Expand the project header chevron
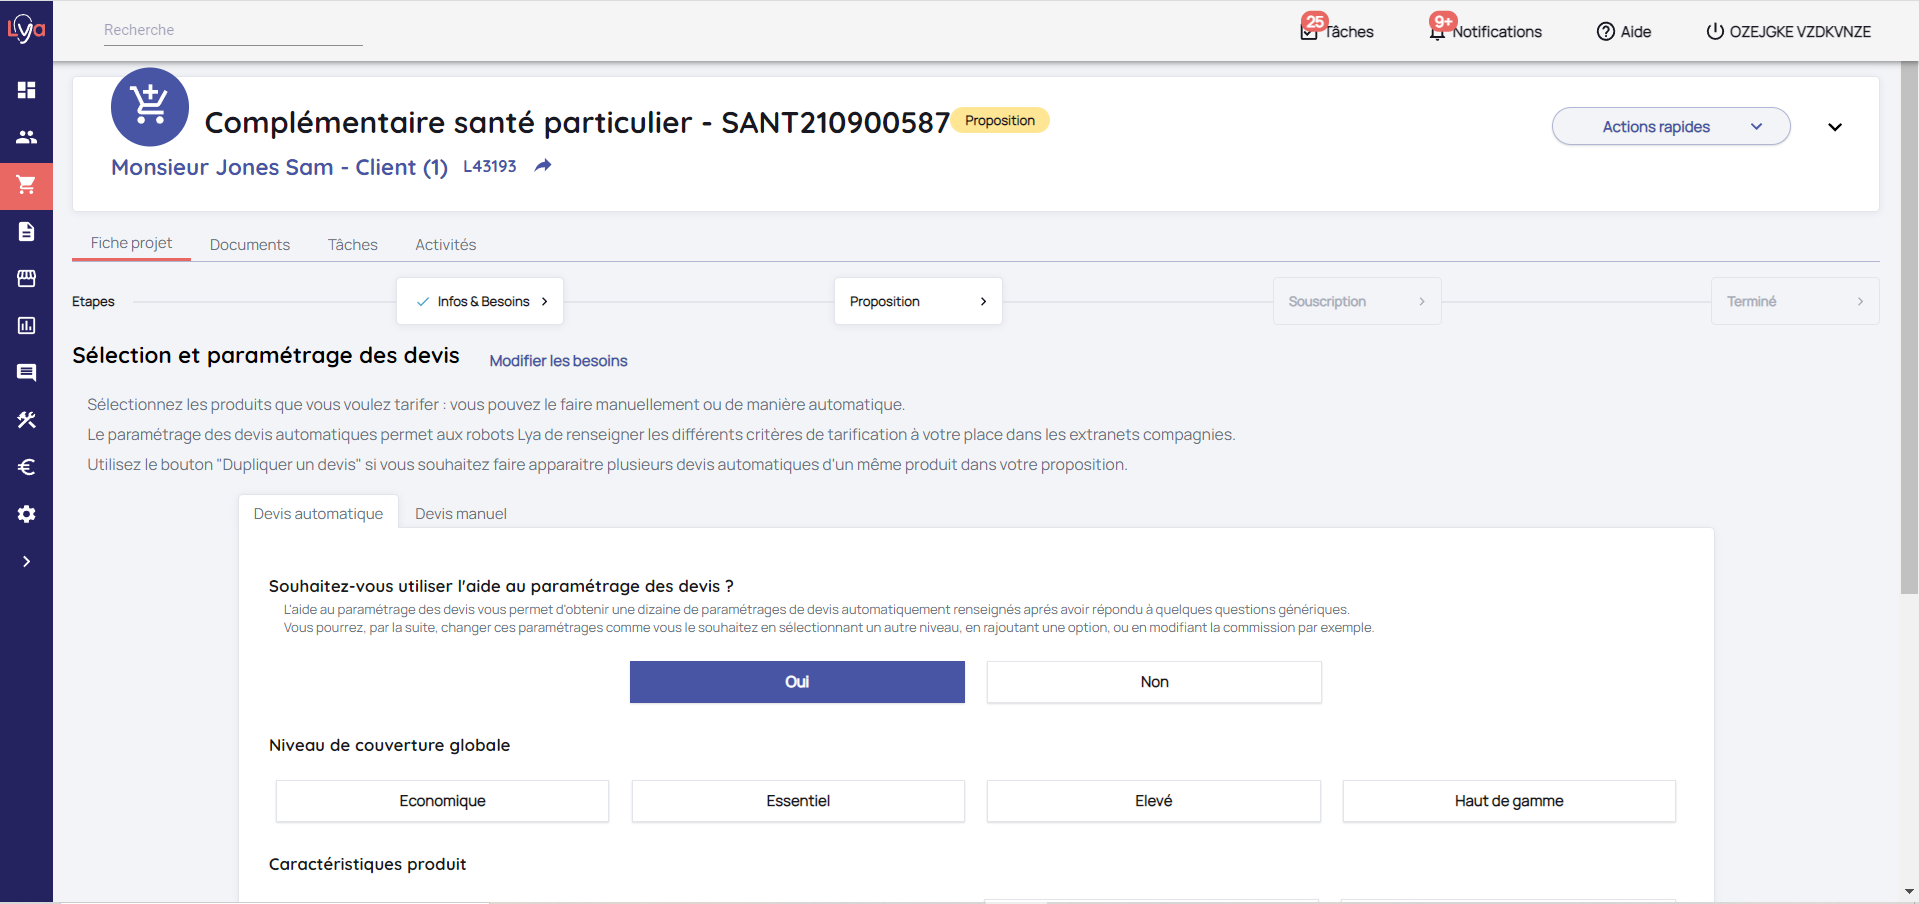This screenshot has height=904, width=1919. pos(1835,127)
